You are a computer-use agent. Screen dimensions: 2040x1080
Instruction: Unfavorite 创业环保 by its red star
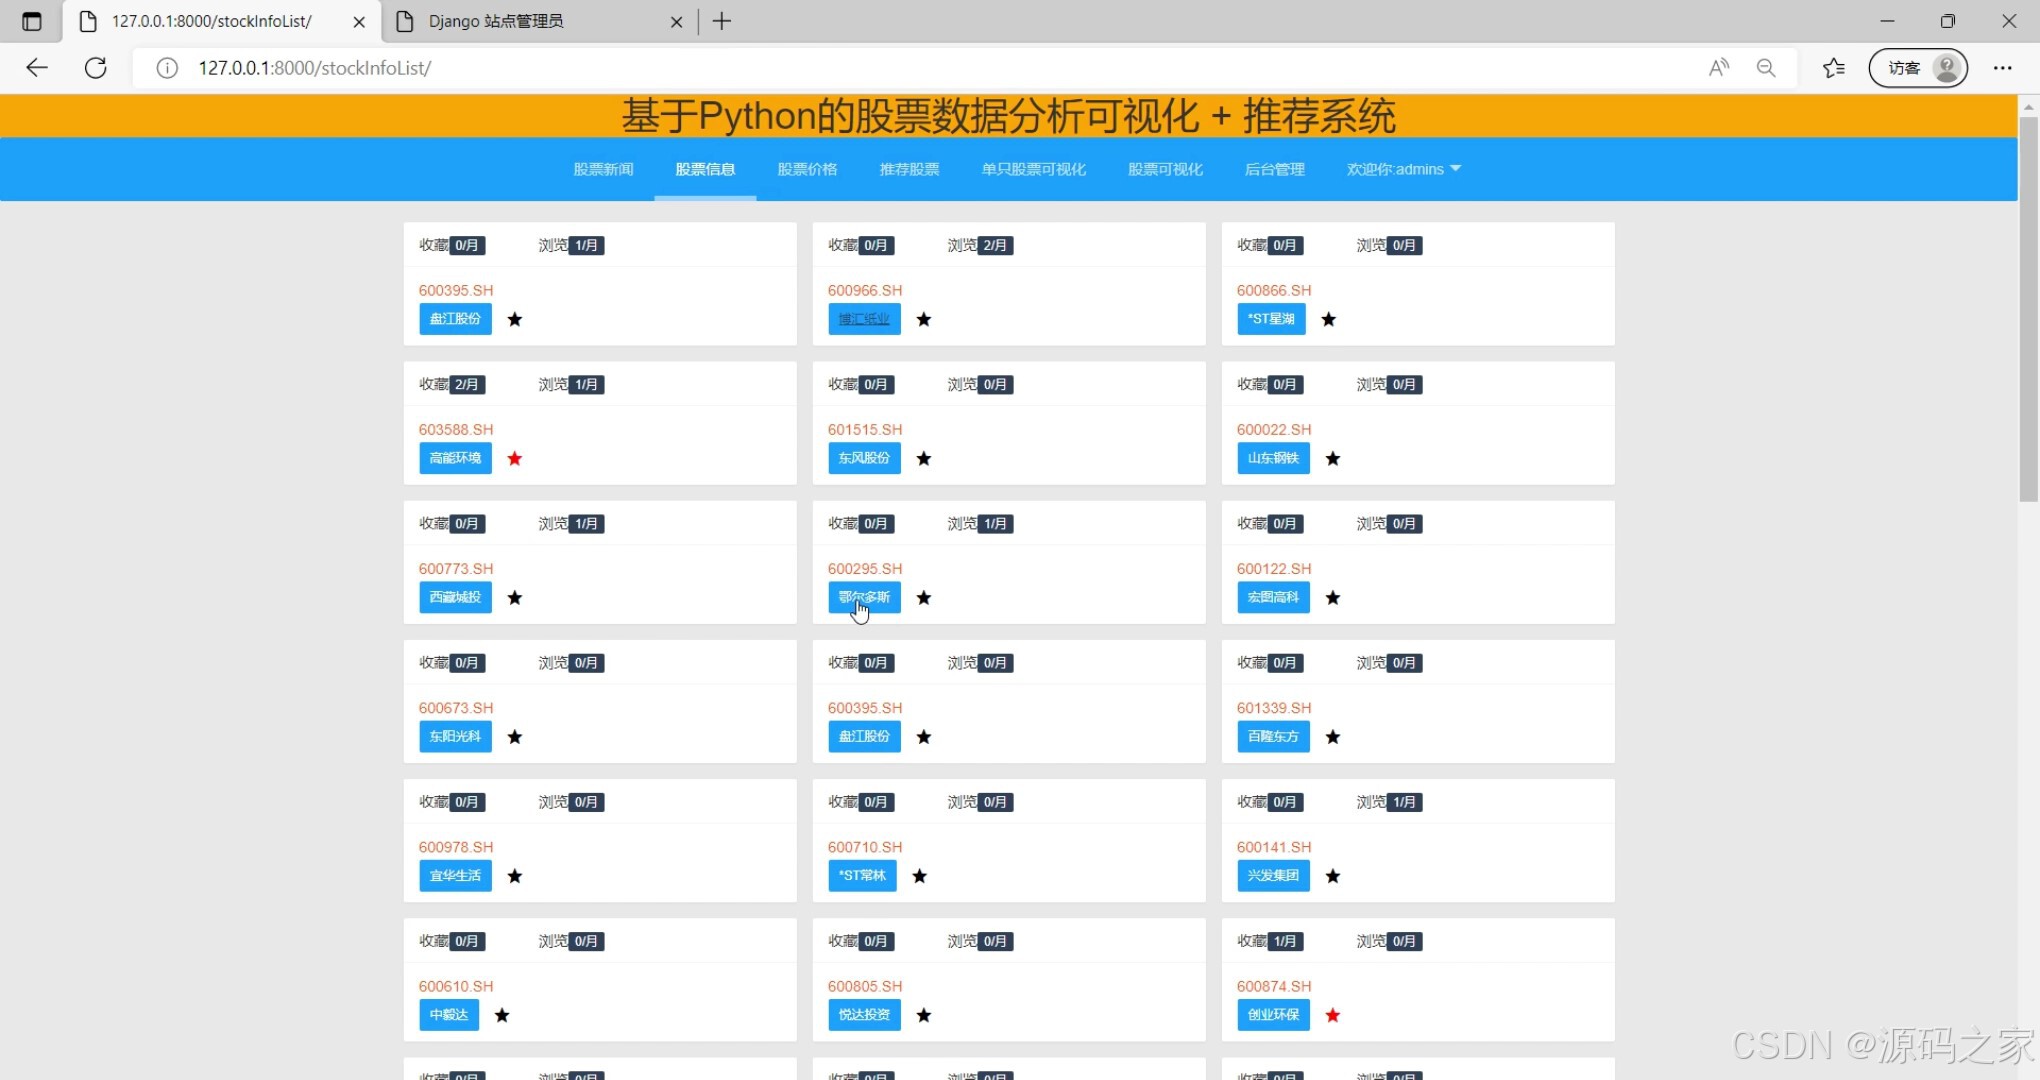pos(1333,1015)
